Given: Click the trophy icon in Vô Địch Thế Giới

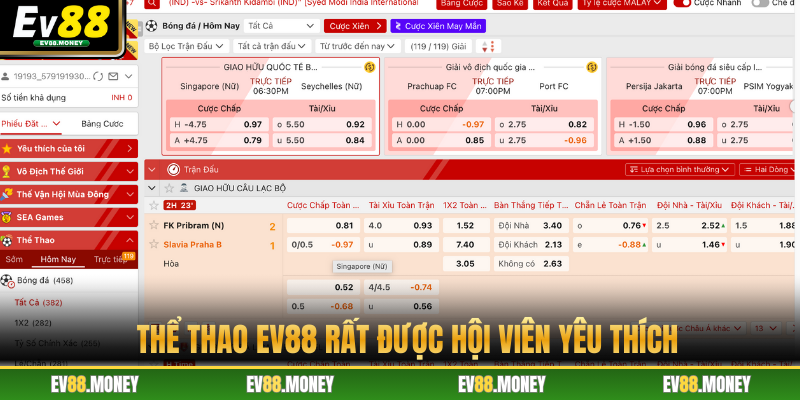Looking at the screenshot, I should tap(7, 171).
